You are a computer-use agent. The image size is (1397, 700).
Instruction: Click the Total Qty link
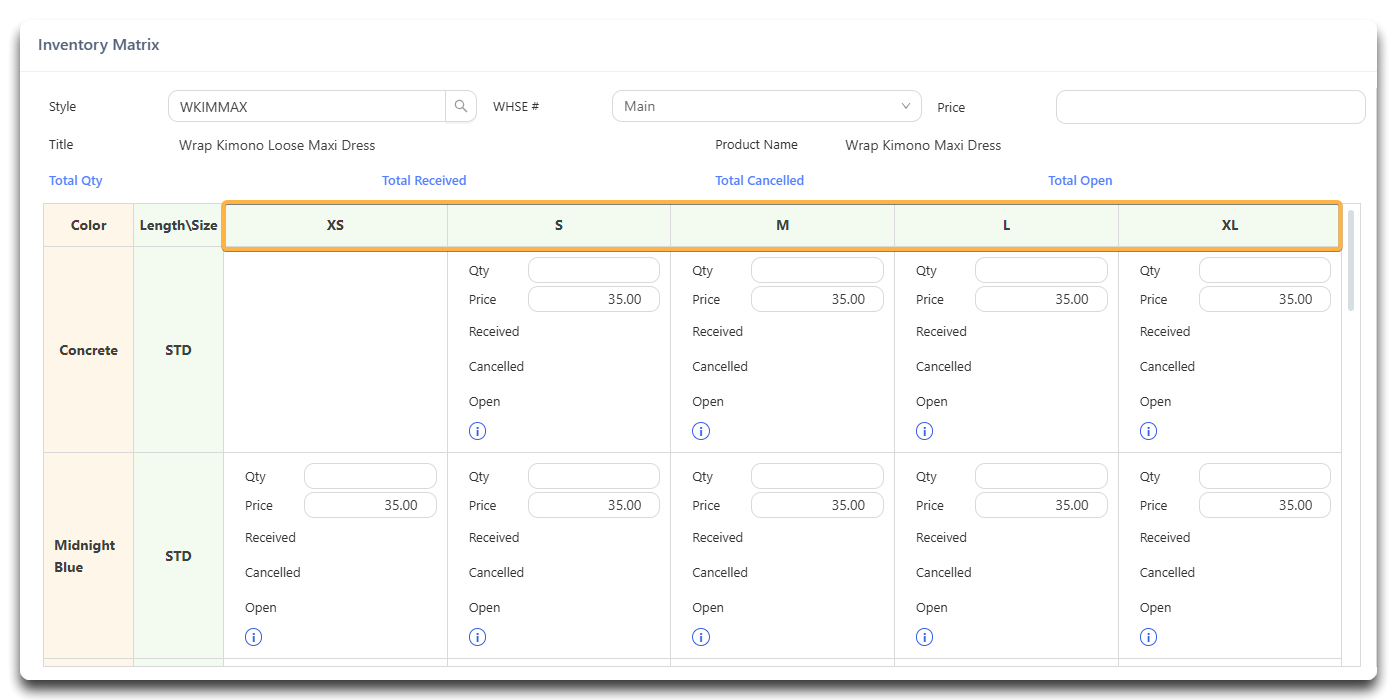[76, 181]
